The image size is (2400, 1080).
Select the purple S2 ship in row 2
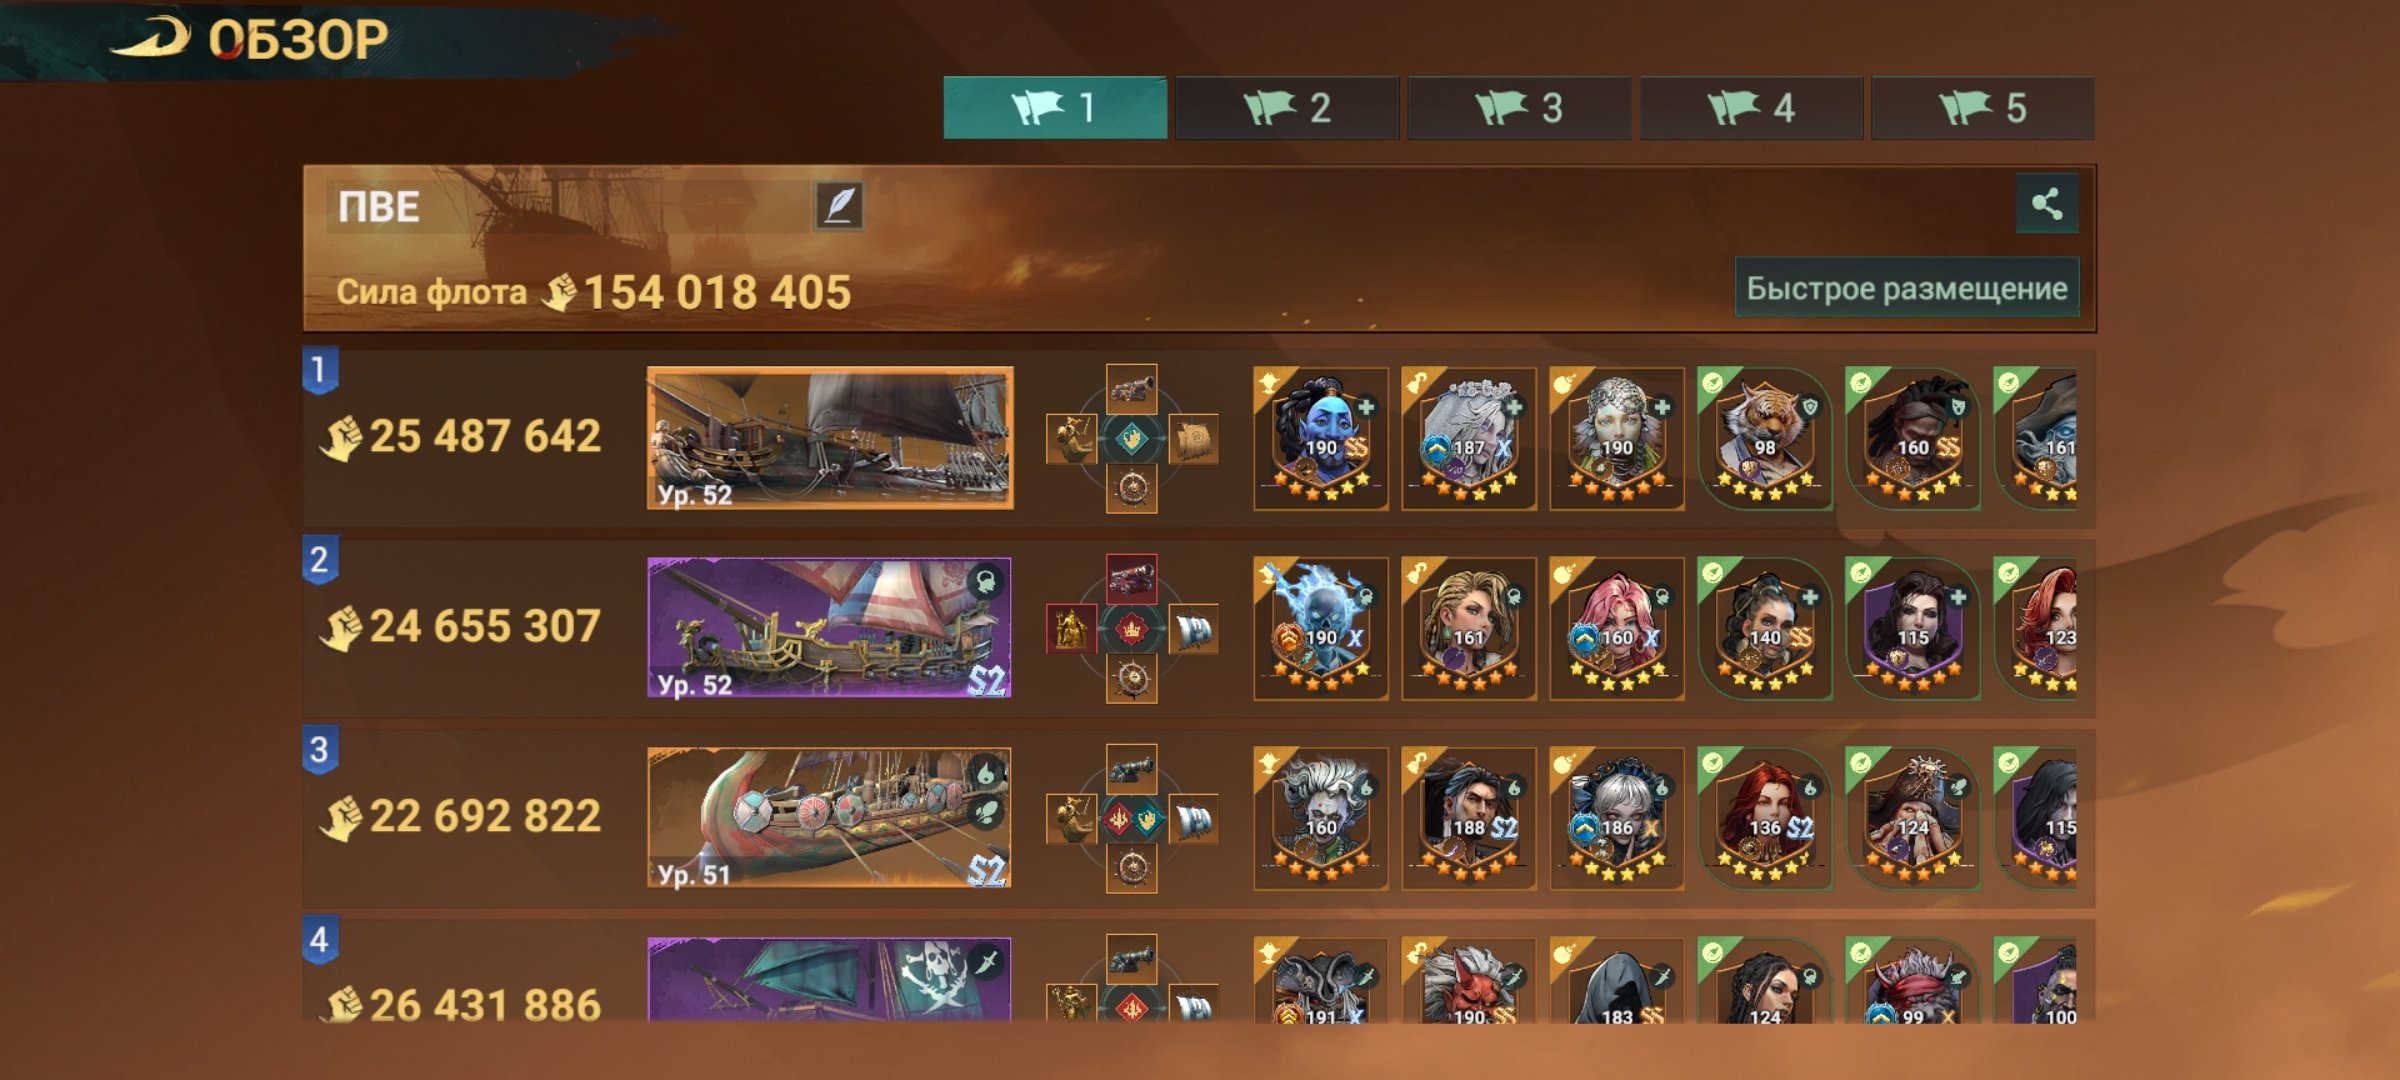click(829, 628)
